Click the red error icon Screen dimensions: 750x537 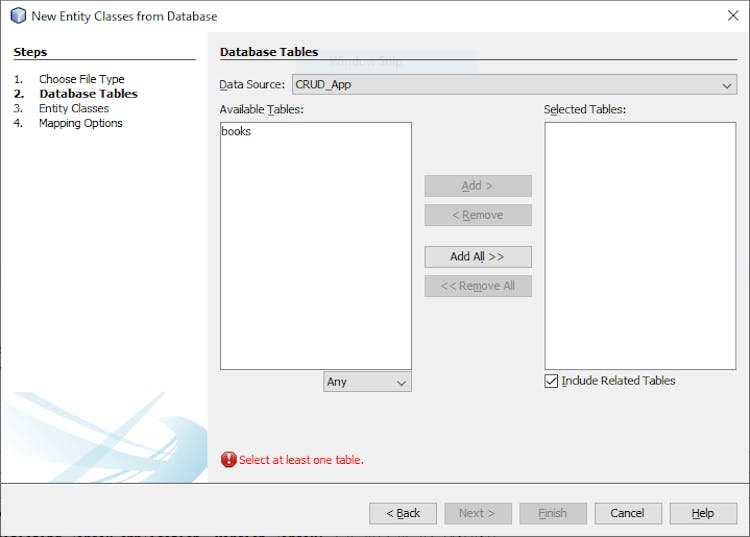[x=229, y=460]
